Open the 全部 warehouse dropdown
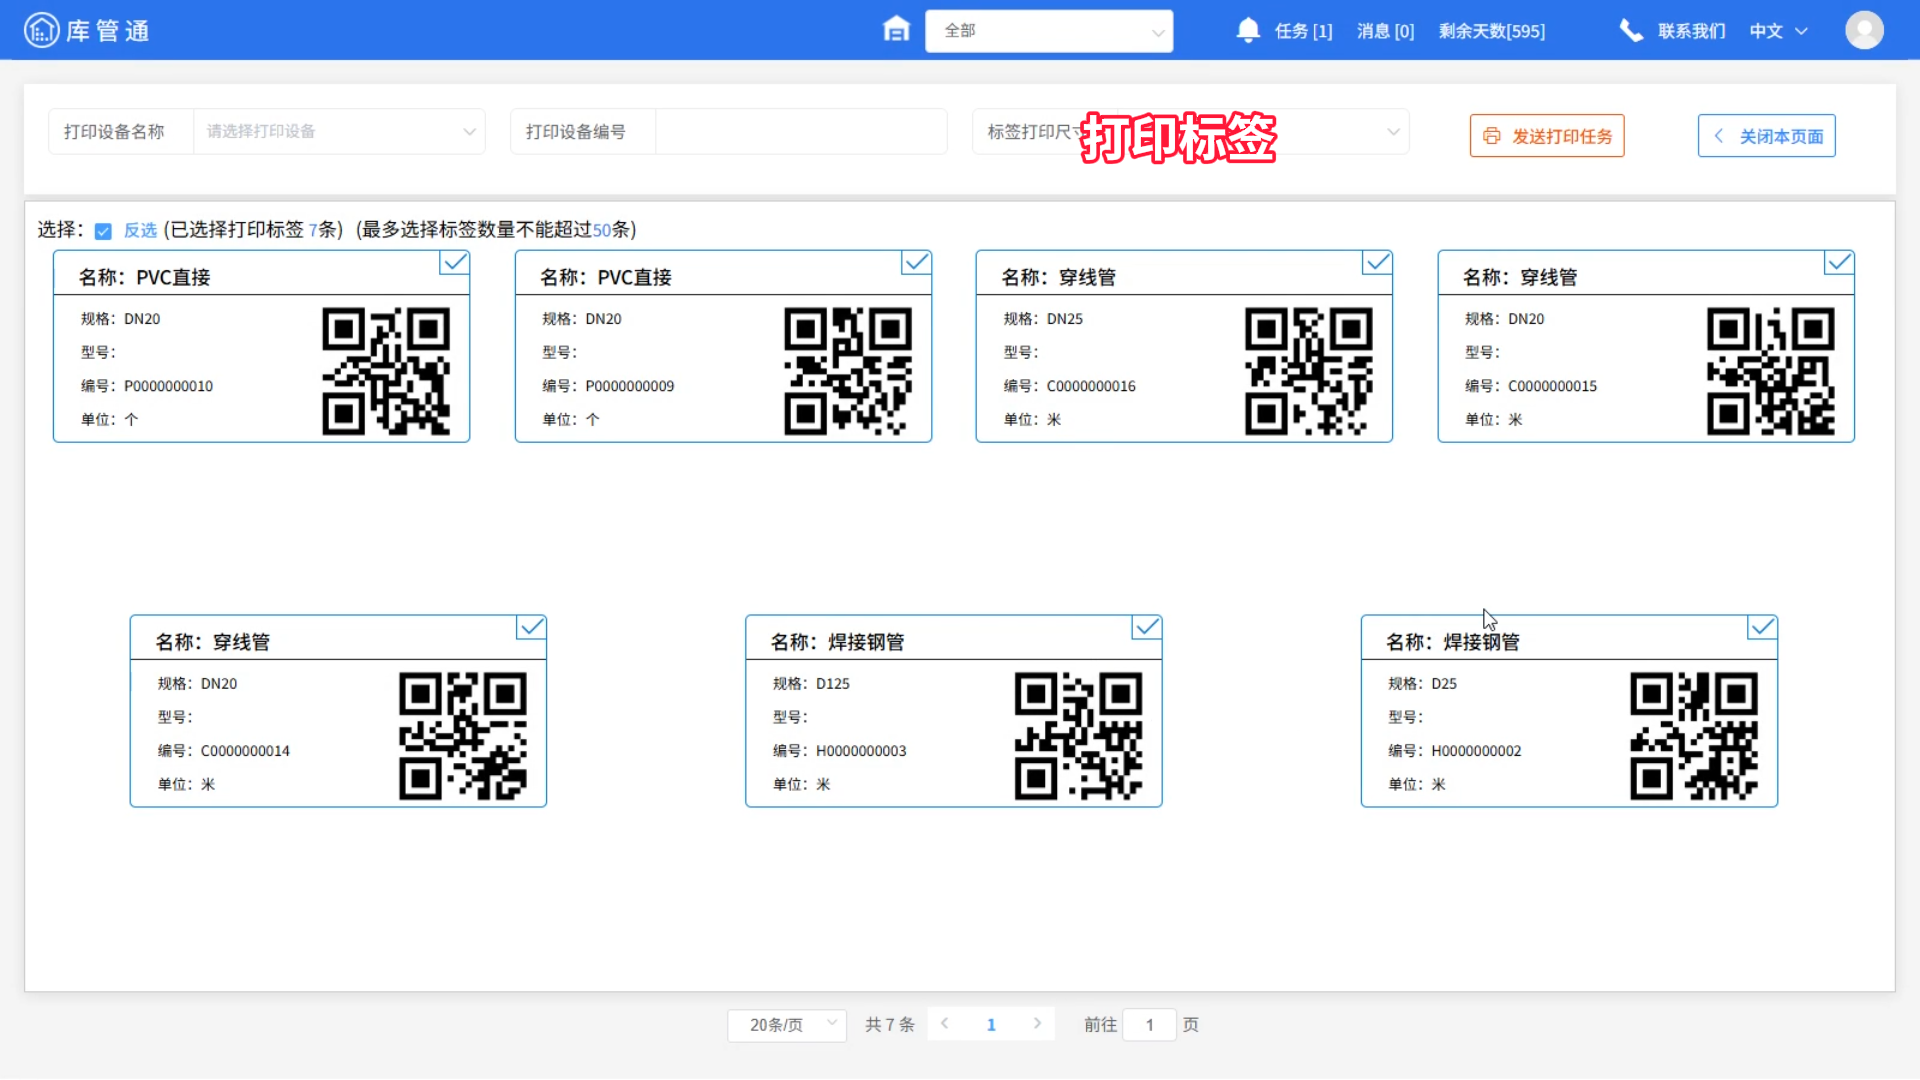 click(1049, 31)
